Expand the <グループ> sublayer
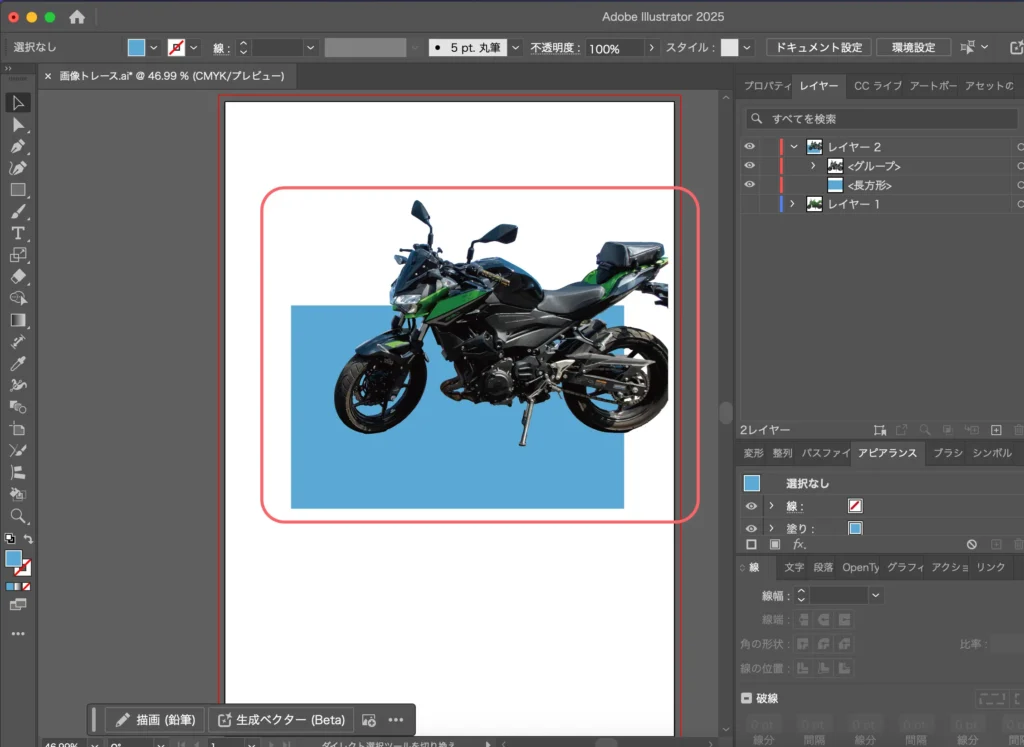Screen dimensions: 1024x747 point(813,166)
